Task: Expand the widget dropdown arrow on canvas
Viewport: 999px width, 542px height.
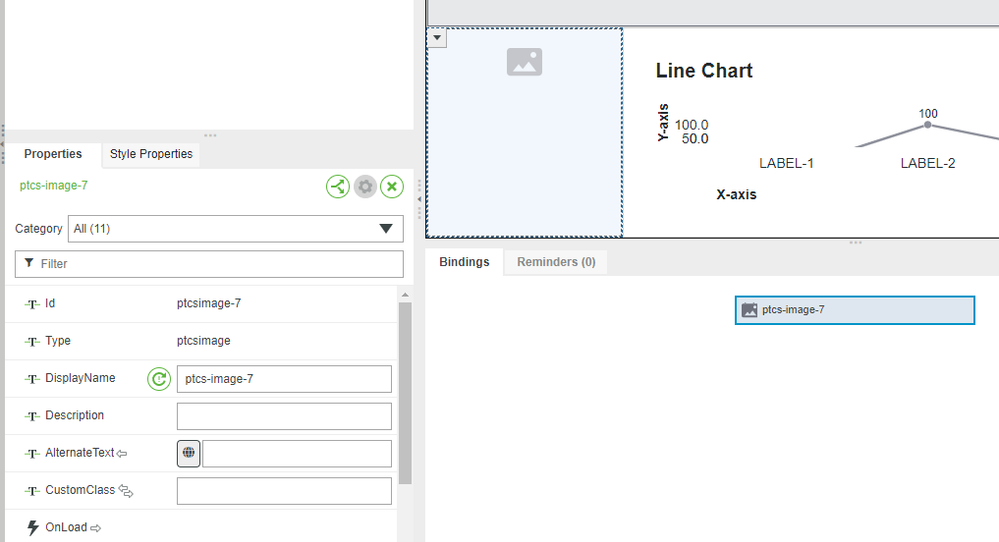Action: (437, 38)
